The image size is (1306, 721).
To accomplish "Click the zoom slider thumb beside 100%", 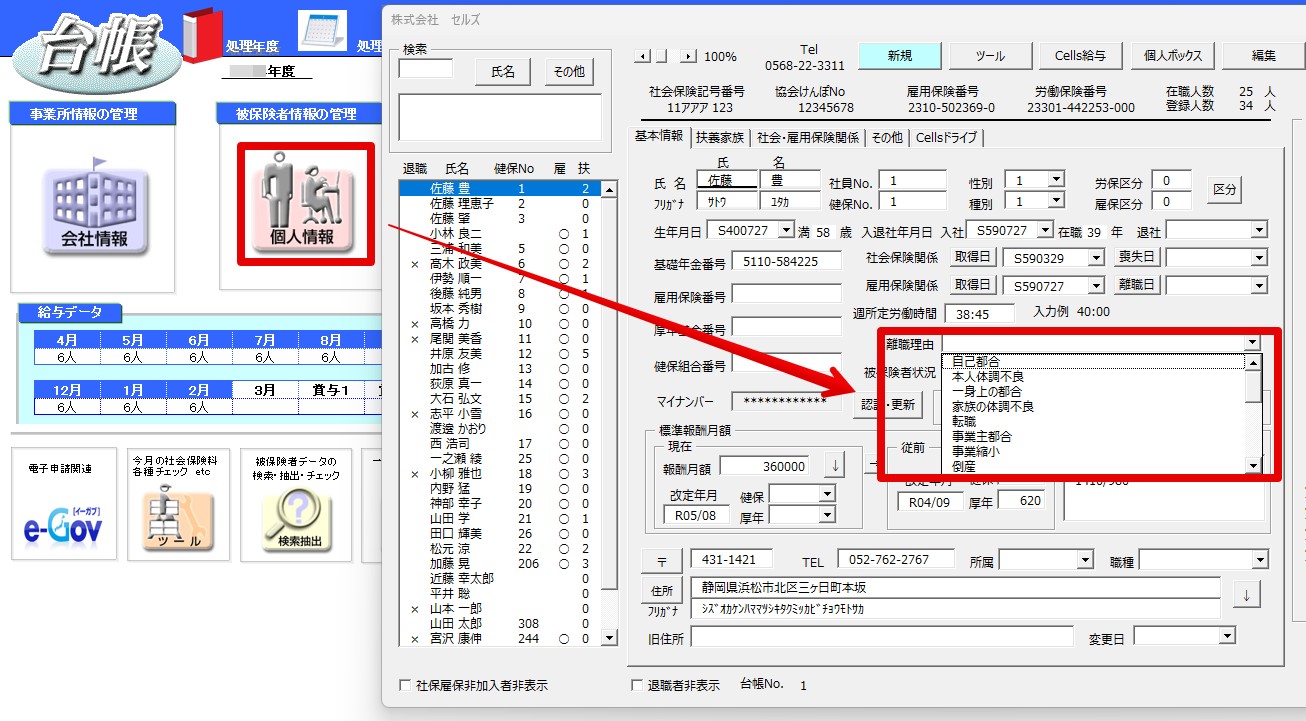I will click(x=661, y=56).
